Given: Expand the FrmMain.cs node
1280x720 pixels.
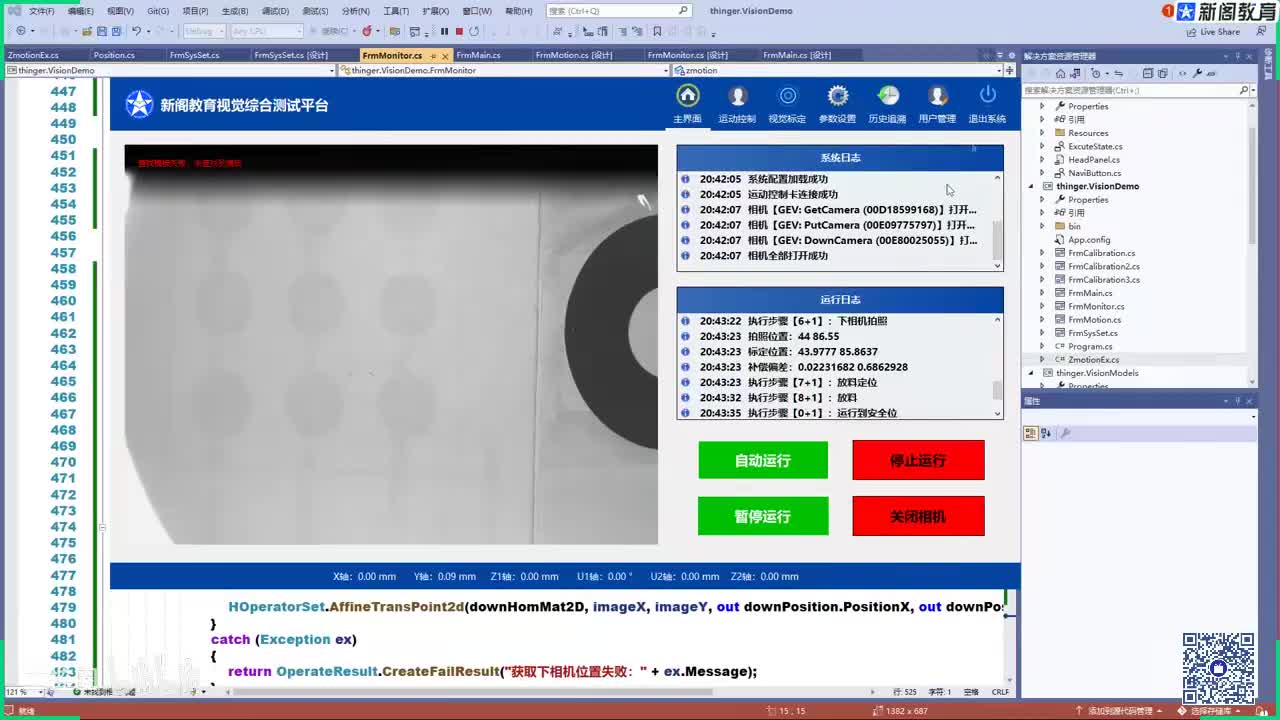Looking at the screenshot, I should click(x=1043, y=293).
